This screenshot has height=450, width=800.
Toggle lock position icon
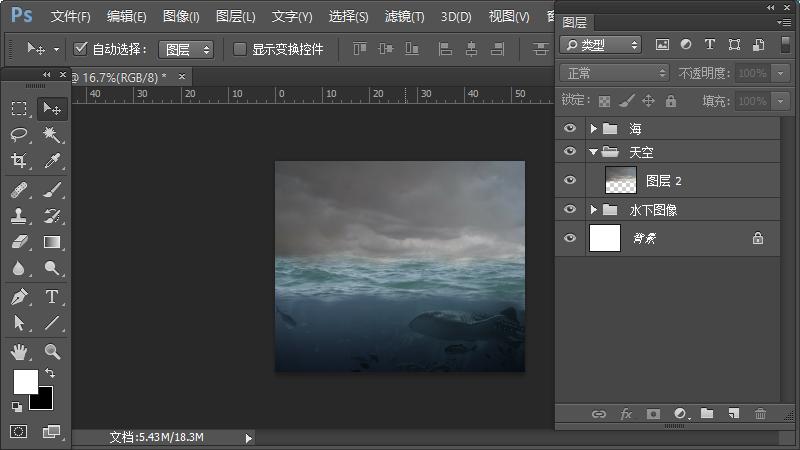point(648,101)
